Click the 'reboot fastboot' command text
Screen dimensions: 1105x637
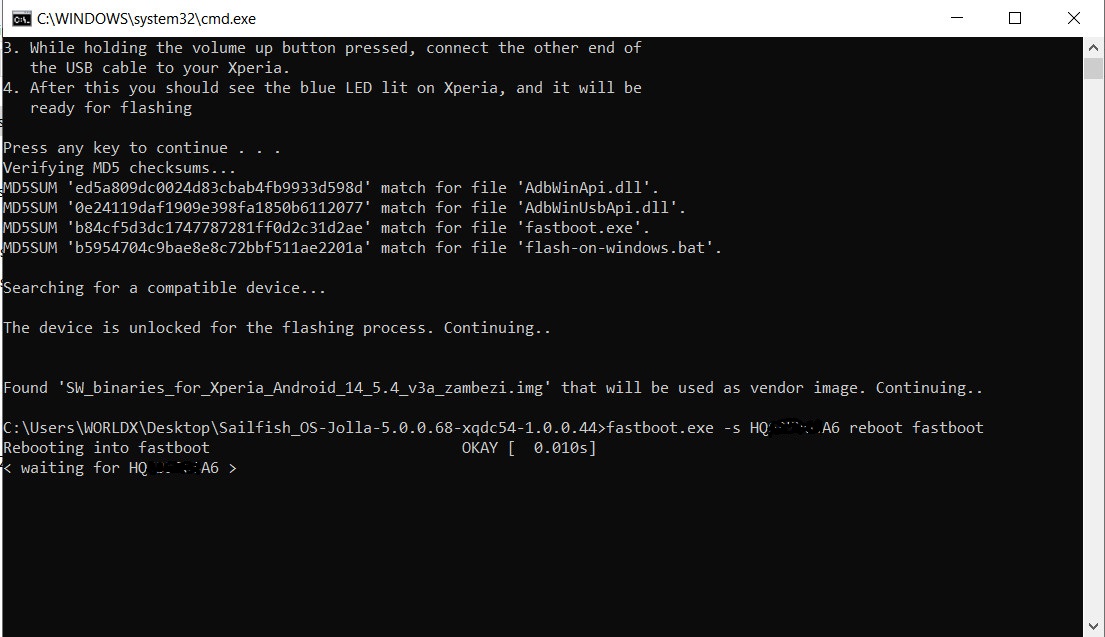(916, 428)
